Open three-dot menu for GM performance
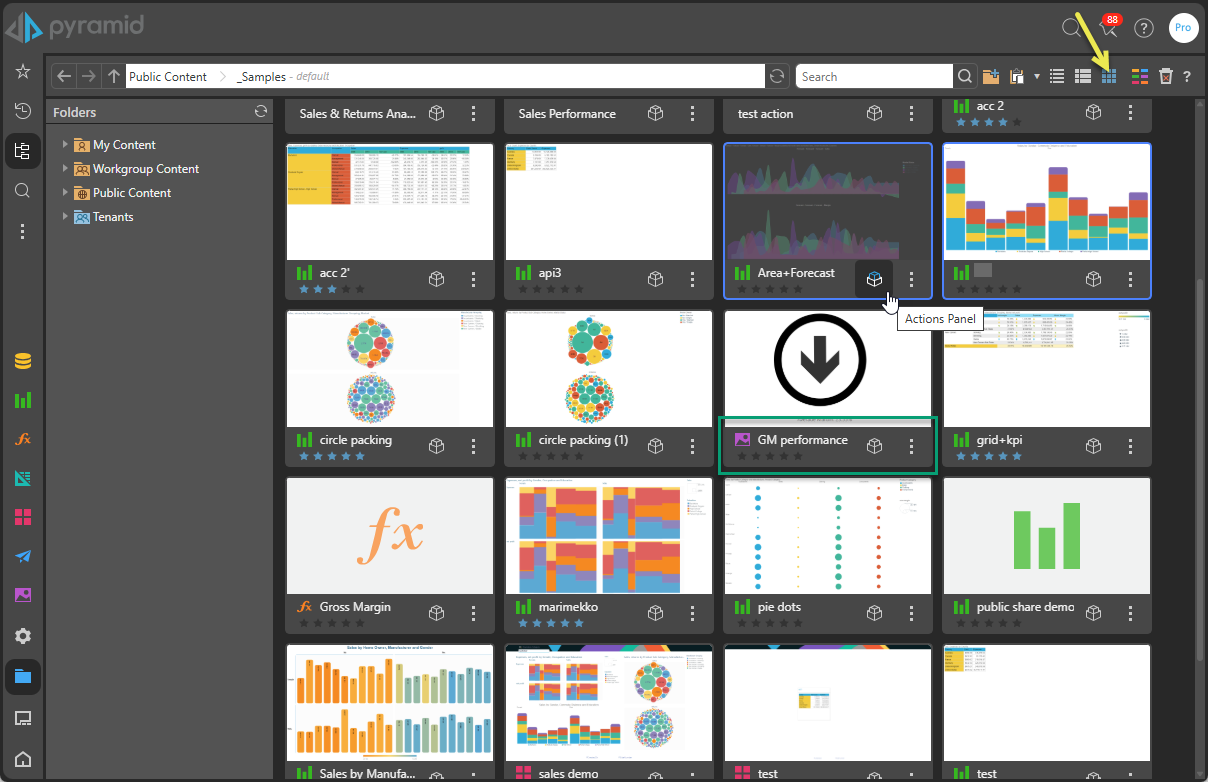Screen dimensions: 1208x782 point(911,446)
